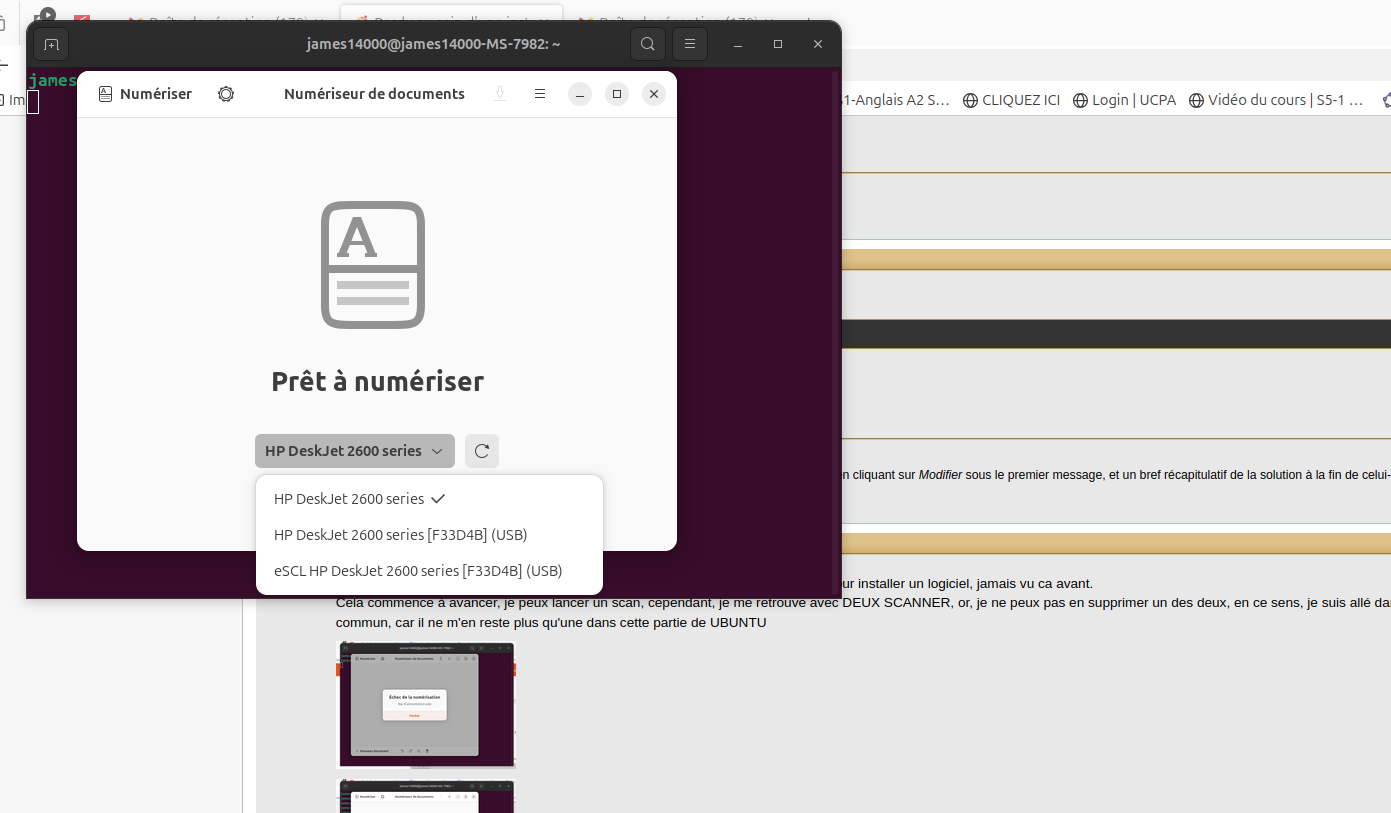This screenshot has height=813, width=1391.
Task: Click the Numériser scan button
Action: coord(145,94)
